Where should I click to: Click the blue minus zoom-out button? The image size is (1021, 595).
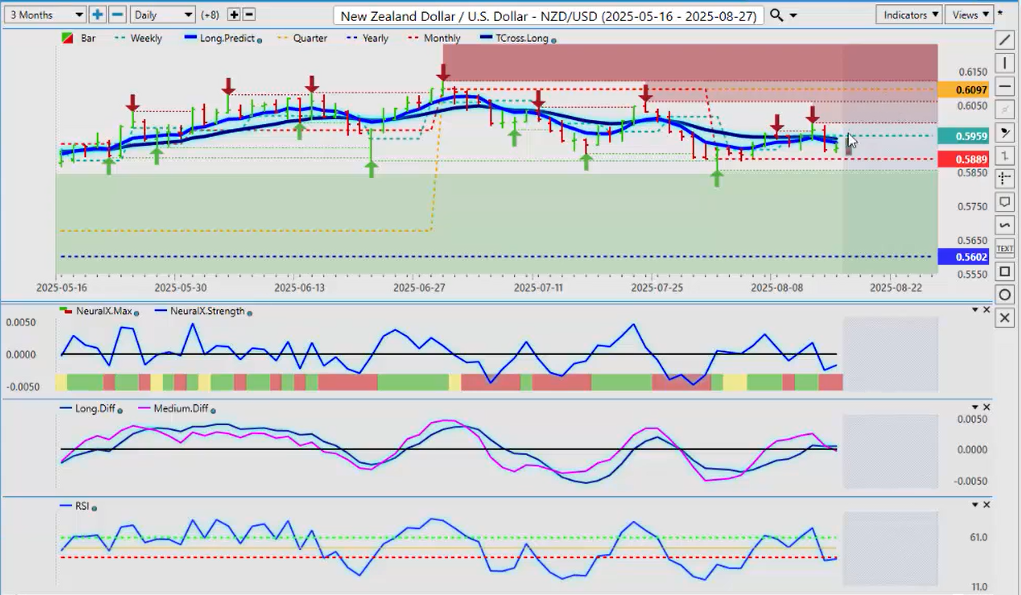[117, 15]
